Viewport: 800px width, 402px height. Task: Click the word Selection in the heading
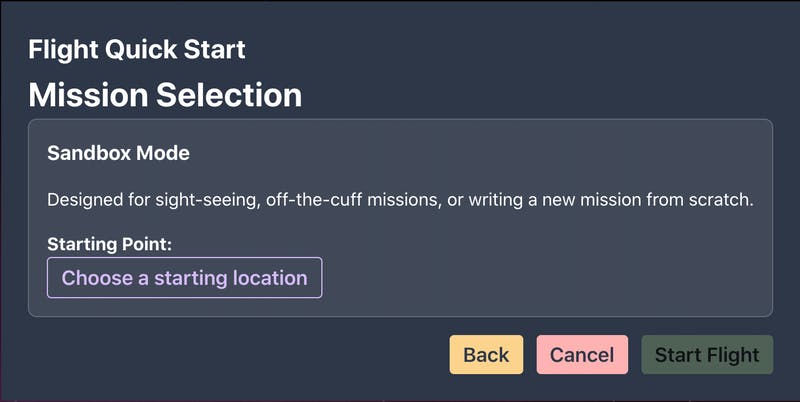(229, 95)
